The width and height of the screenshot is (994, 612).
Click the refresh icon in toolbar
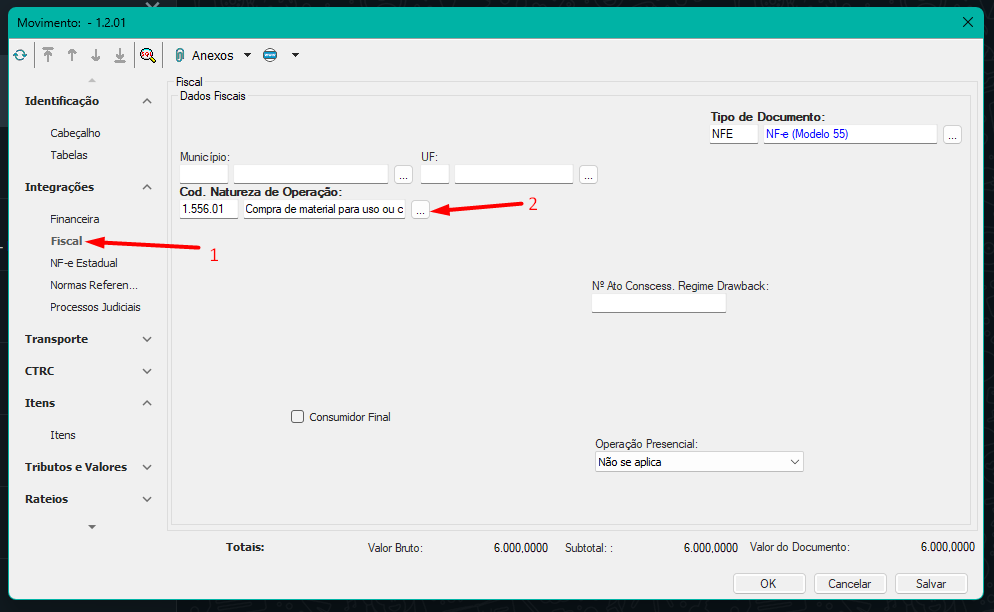coord(20,55)
